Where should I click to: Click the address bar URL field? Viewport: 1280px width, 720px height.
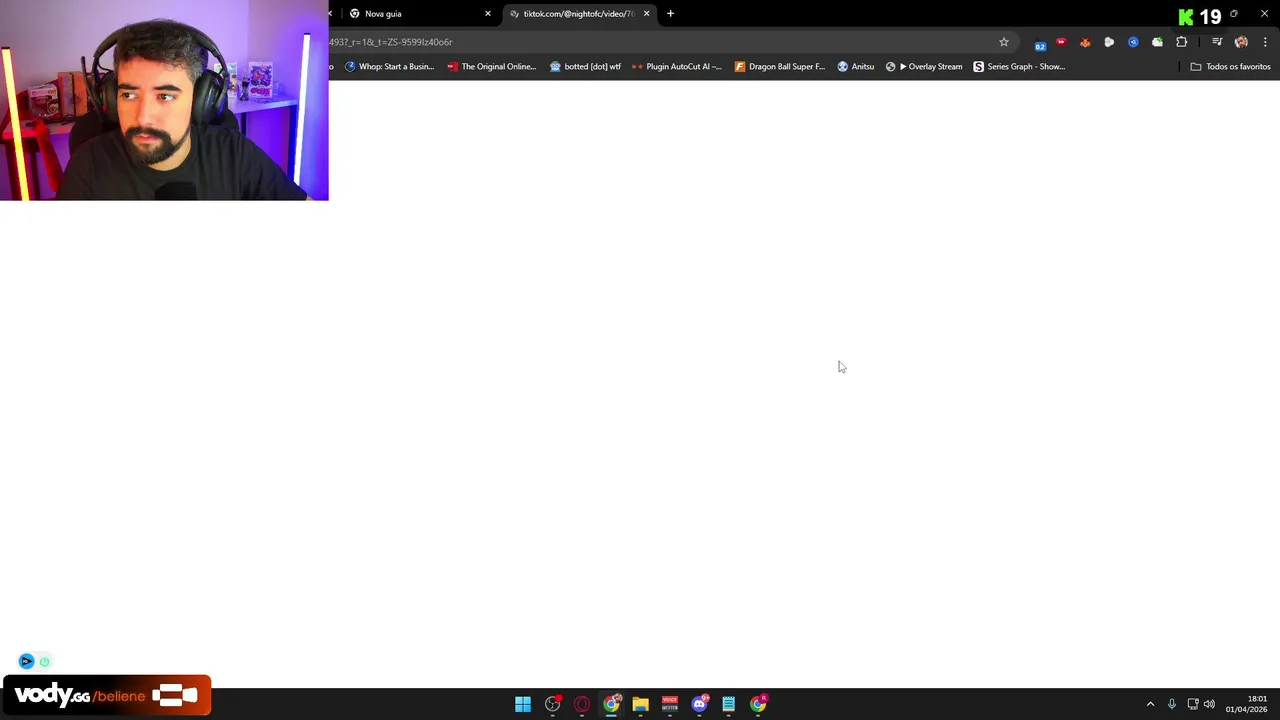pos(660,42)
